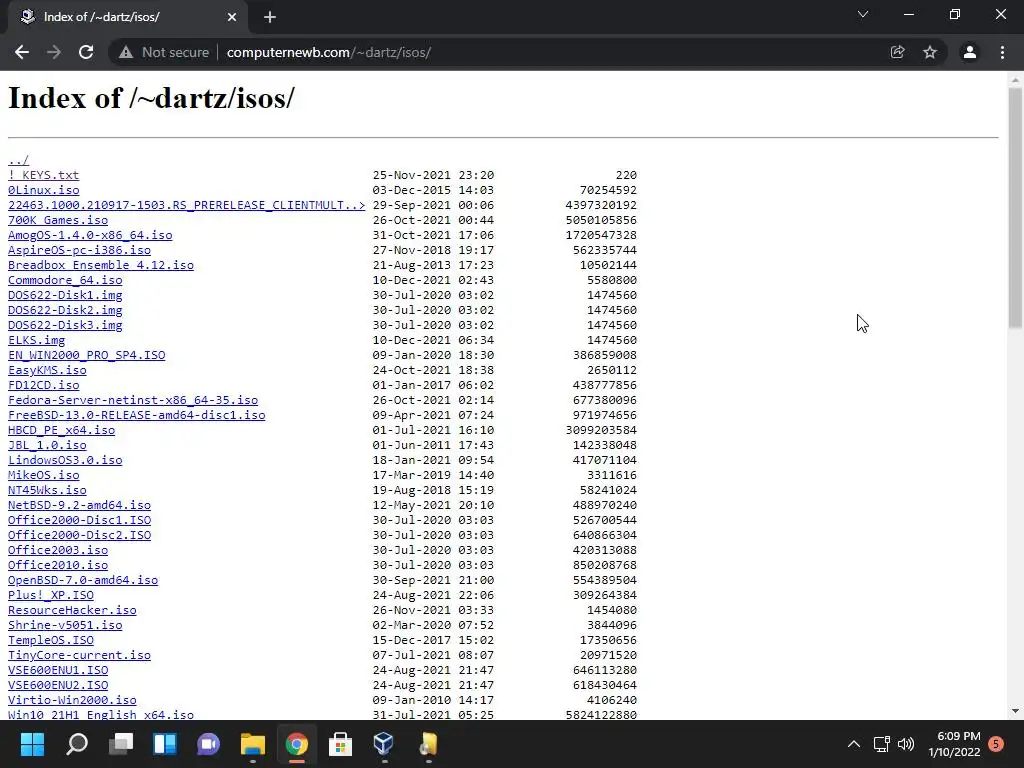Open File Explorer from the taskbar
The image size is (1024, 768).
click(x=252, y=744)
